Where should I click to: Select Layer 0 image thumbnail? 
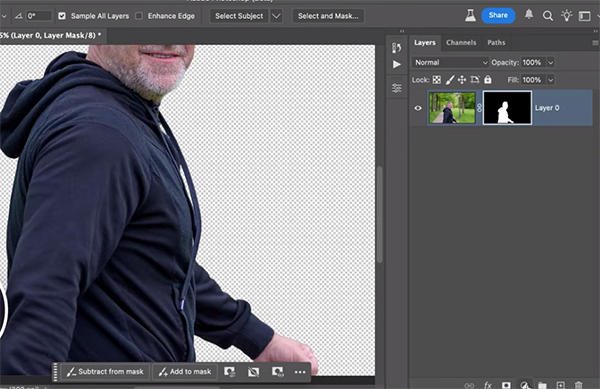(452, 108)
